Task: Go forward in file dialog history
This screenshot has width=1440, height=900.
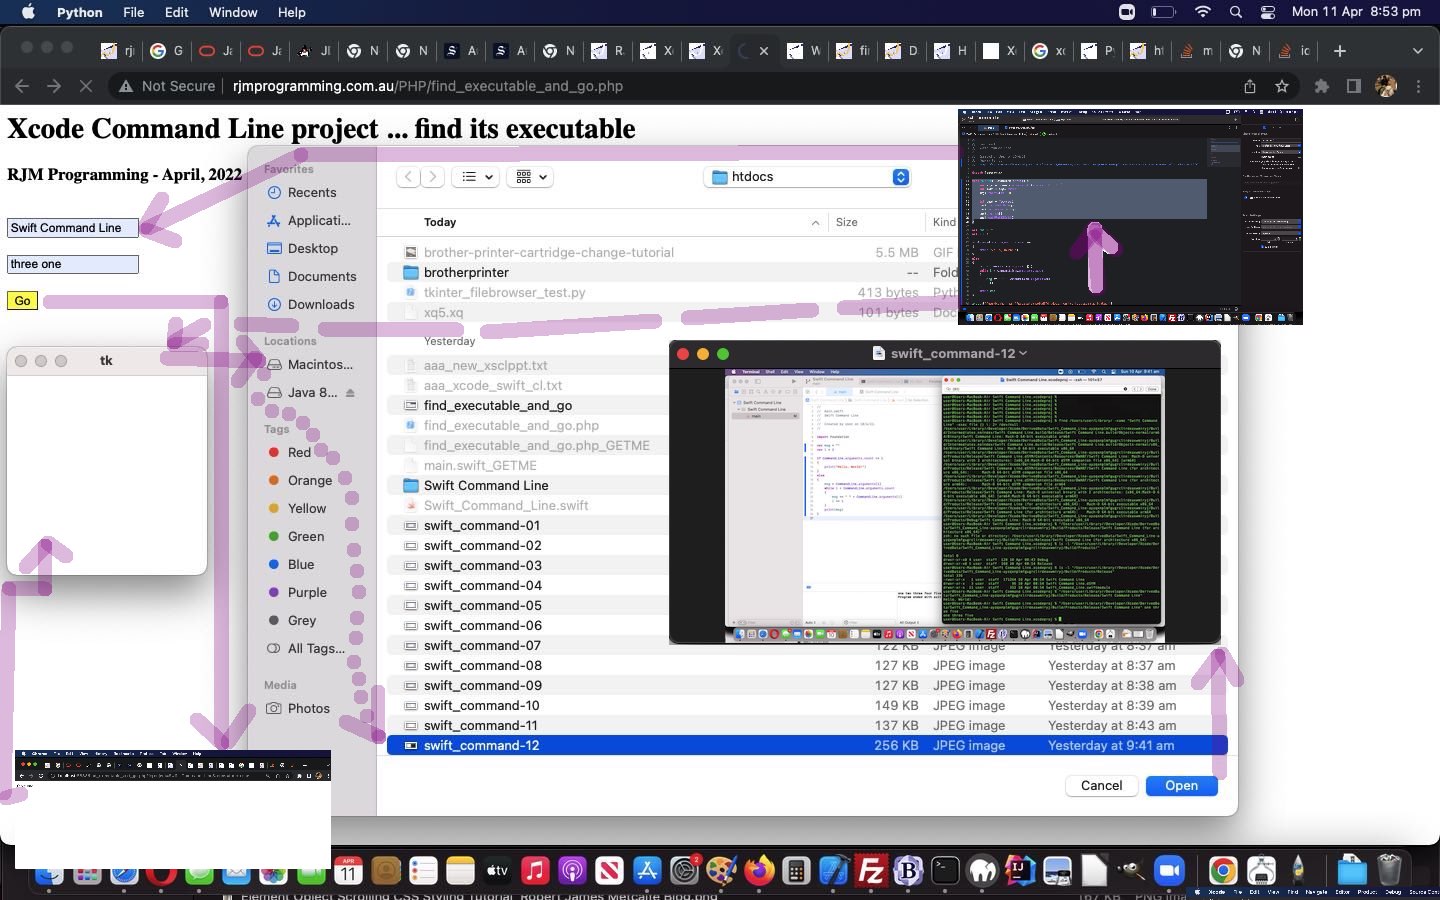Action: click(x=432, y=177)
